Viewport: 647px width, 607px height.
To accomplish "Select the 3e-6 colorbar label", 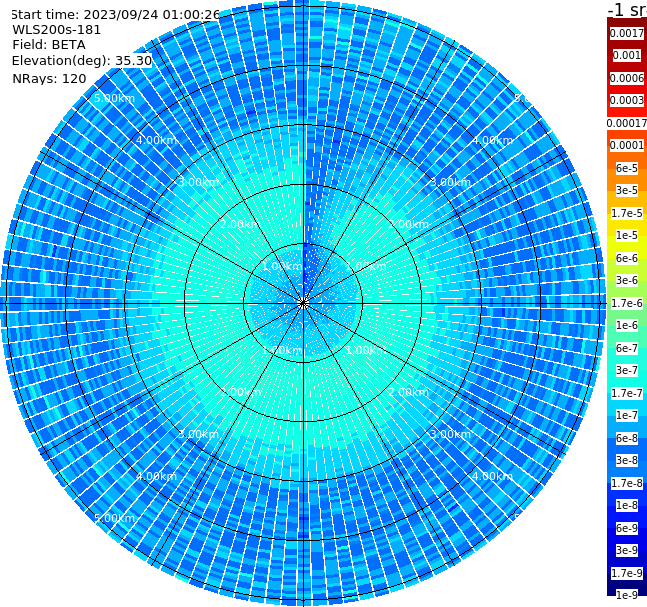I will click(x=627, y=280).
